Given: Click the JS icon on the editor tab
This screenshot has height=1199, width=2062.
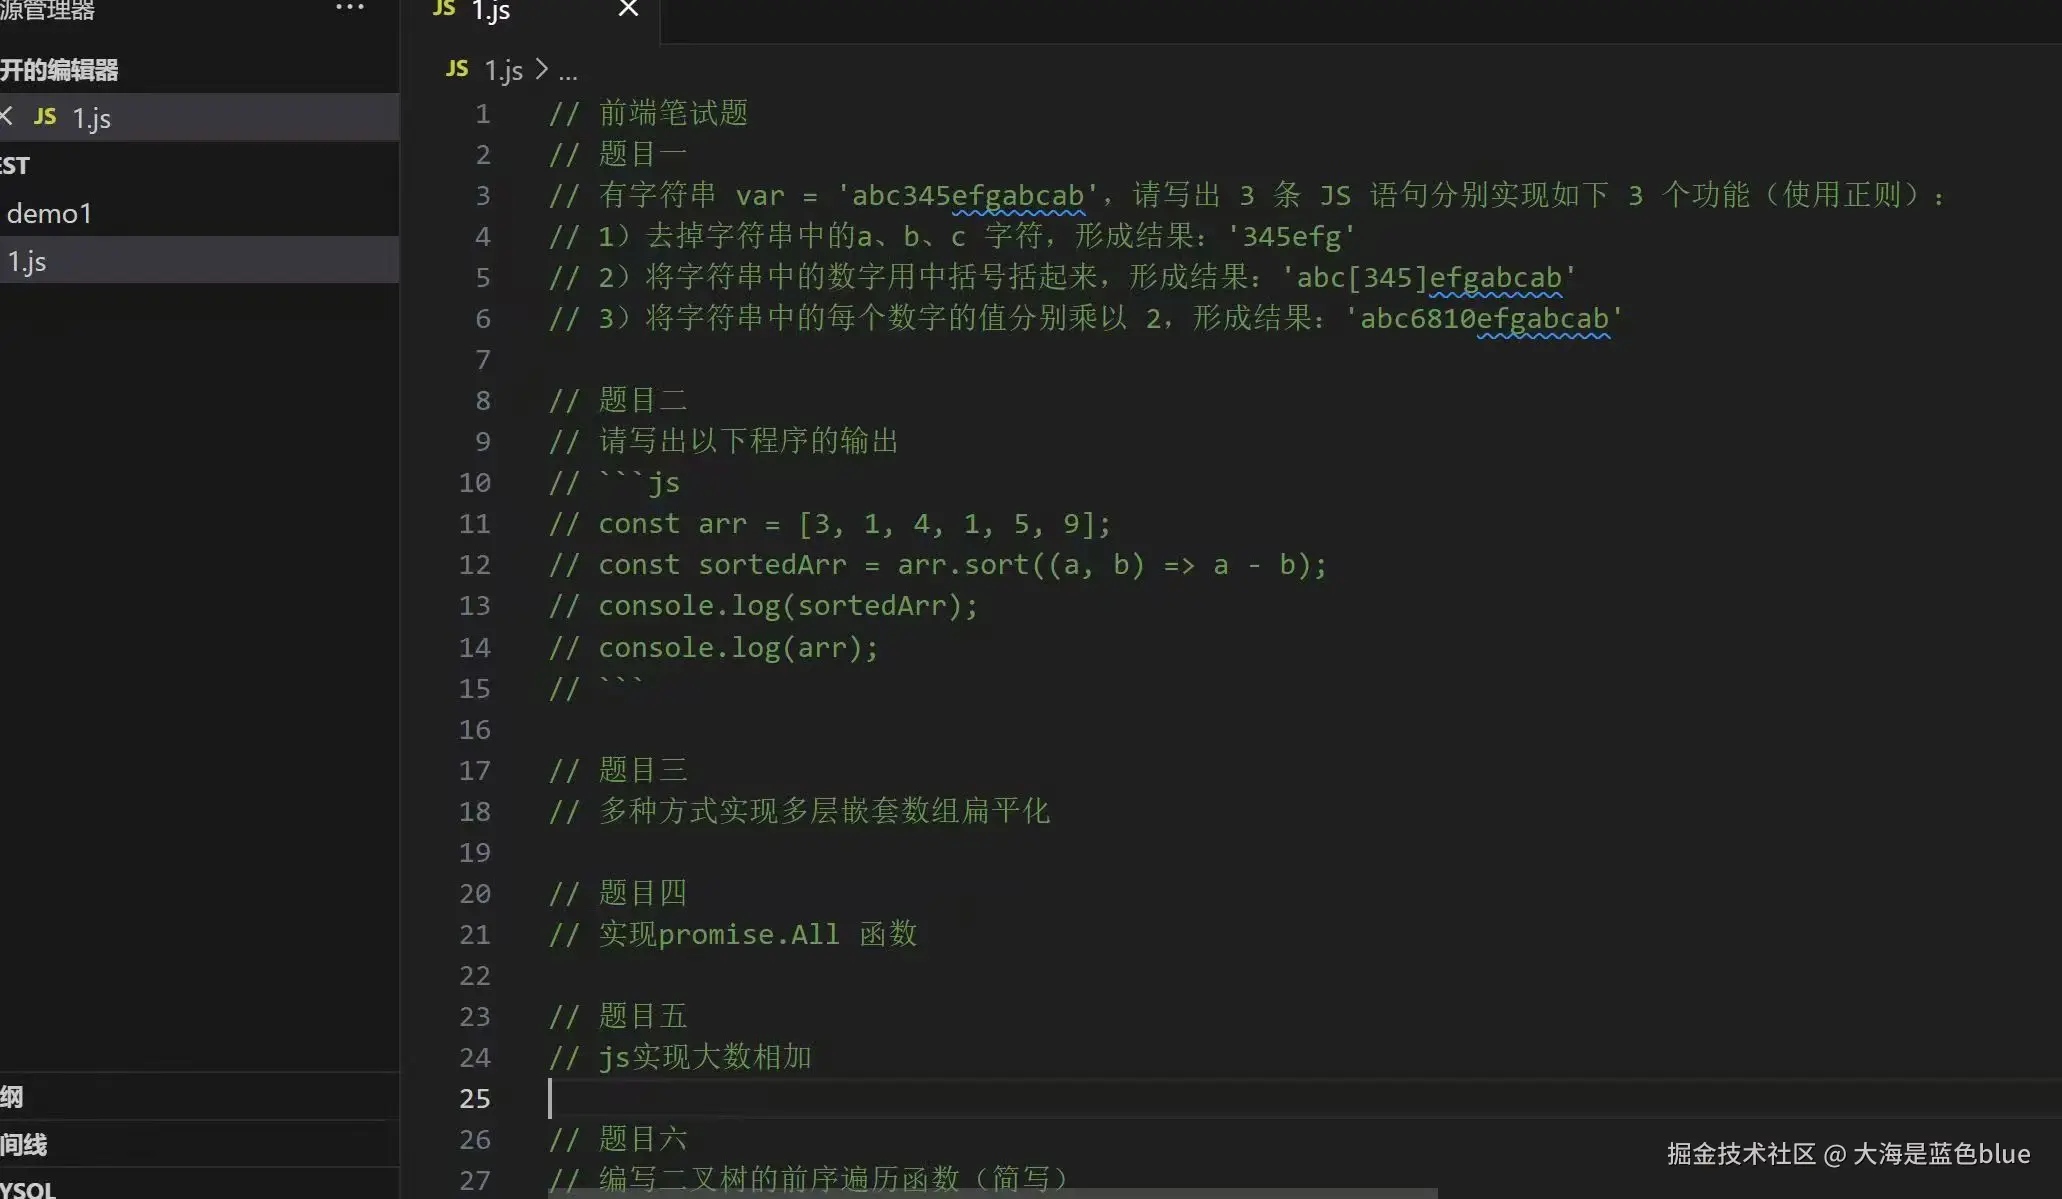Looking at the screenshot, I should click(x=444, y=9).
